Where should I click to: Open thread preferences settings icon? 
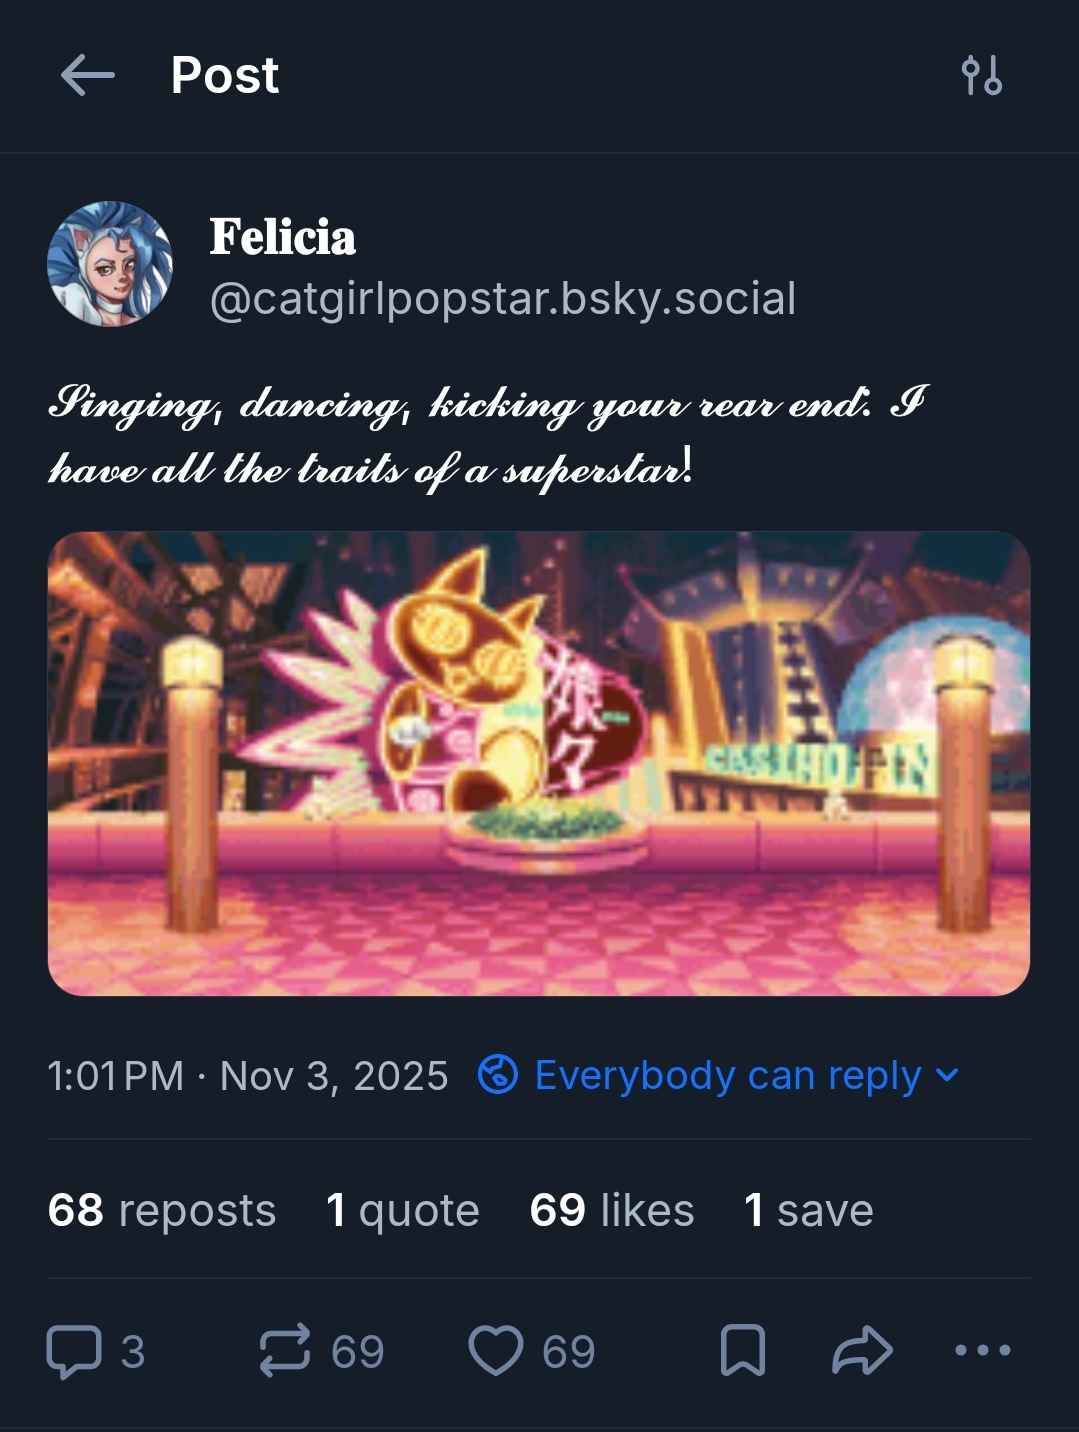[981, 76]
